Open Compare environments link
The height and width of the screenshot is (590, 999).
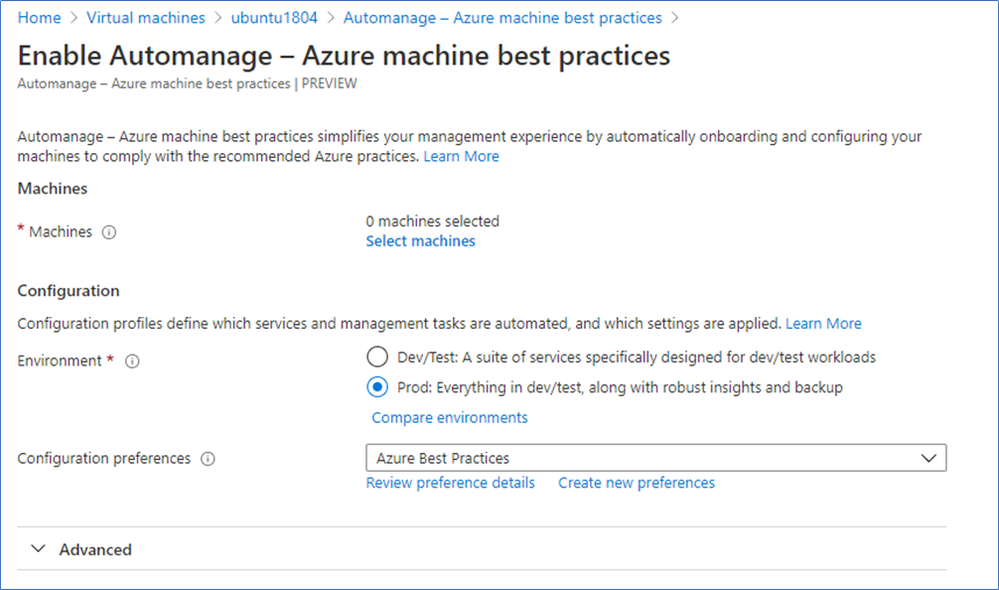coord(450,417)
